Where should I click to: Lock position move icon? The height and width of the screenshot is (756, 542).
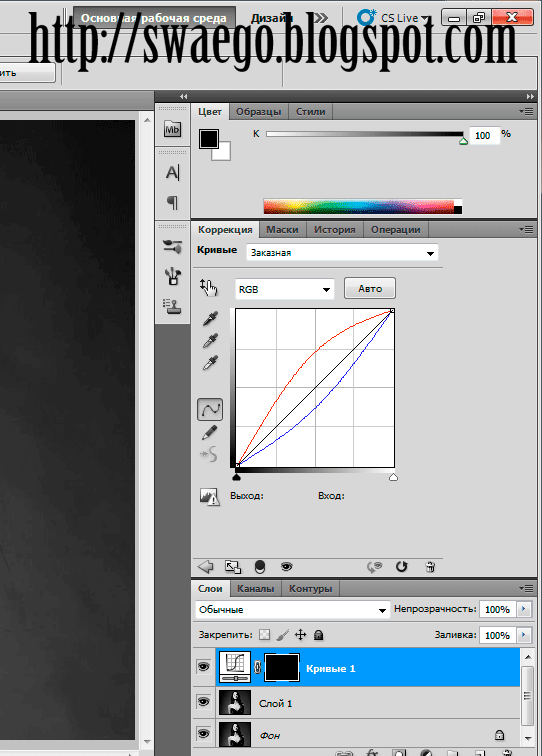[300, 634]
